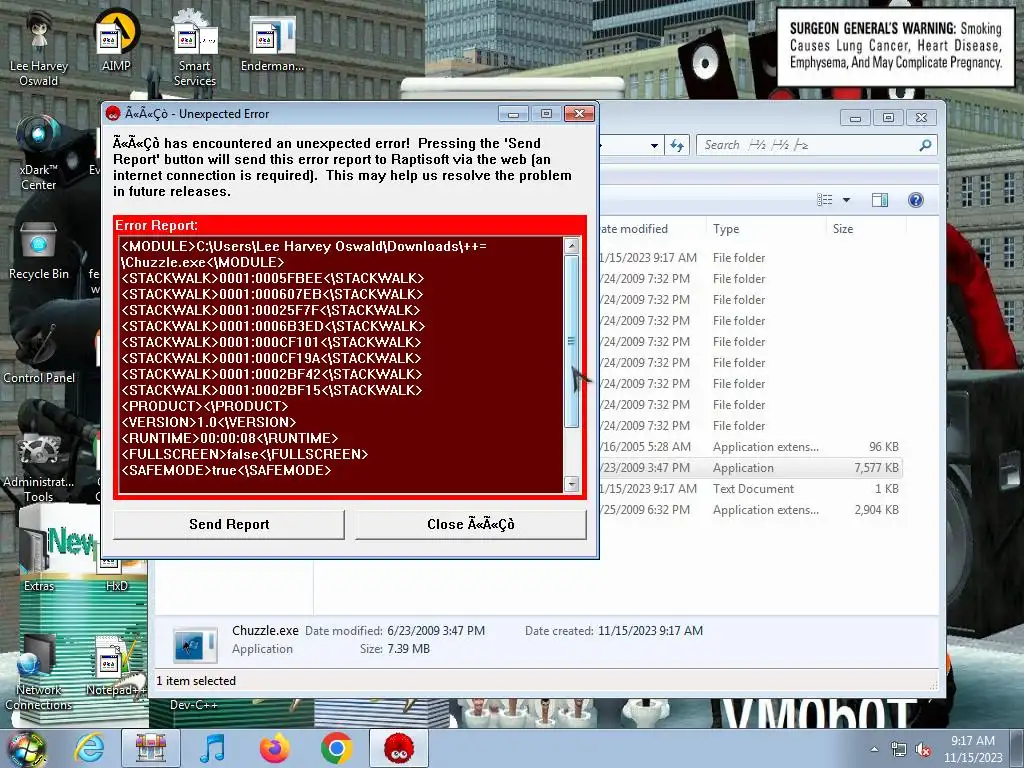This screenshot has width=1024, height=768.
Task: Launch Internet Explorer from the taskbar
Action: [x=89, y=748]
